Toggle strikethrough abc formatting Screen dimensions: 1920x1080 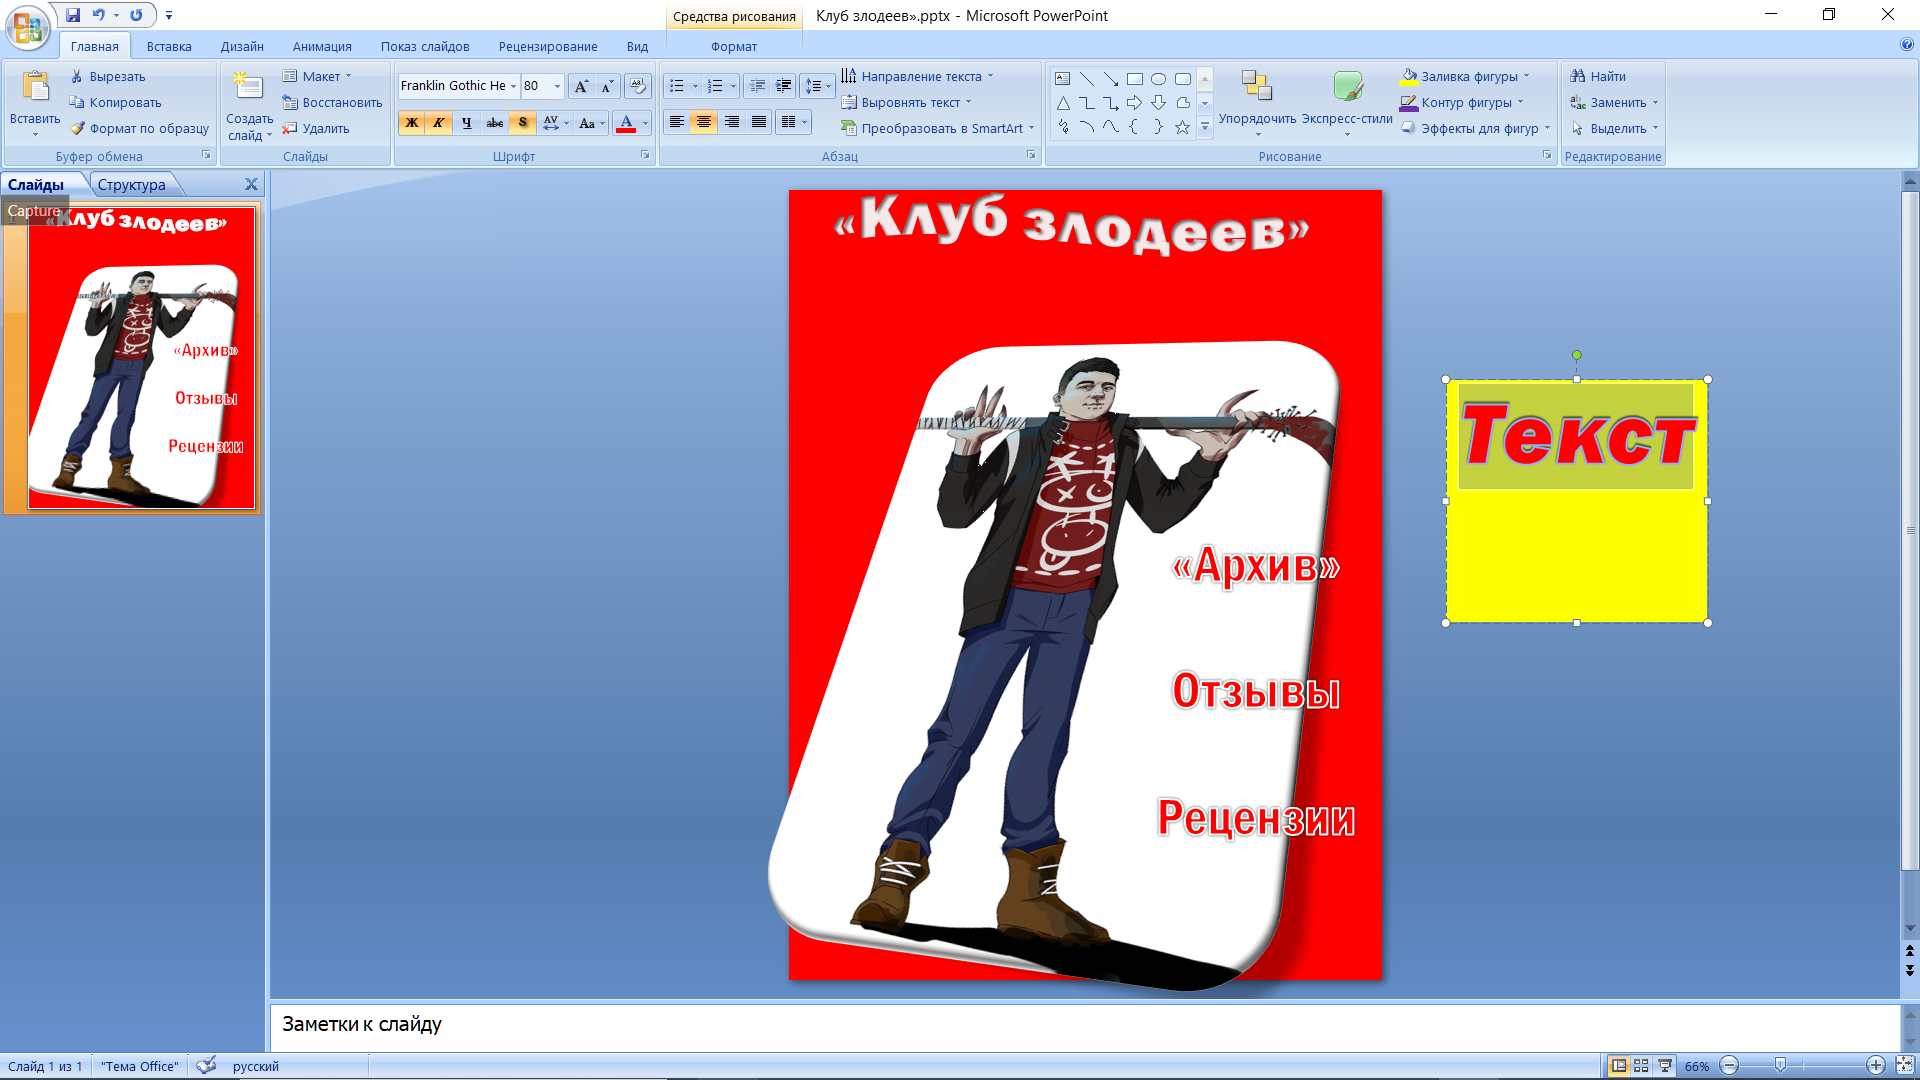(x=494, y=123)
